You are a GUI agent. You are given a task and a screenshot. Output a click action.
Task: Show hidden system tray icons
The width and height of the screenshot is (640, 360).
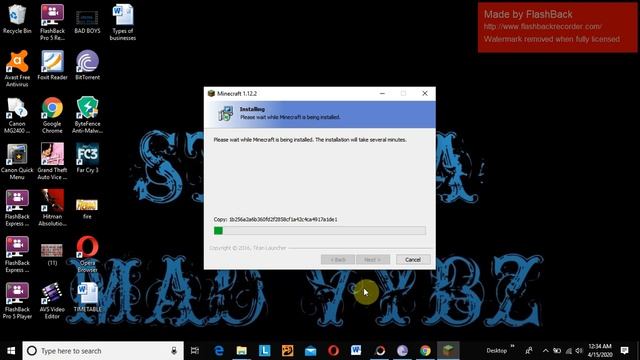click(x=545, y=351)
